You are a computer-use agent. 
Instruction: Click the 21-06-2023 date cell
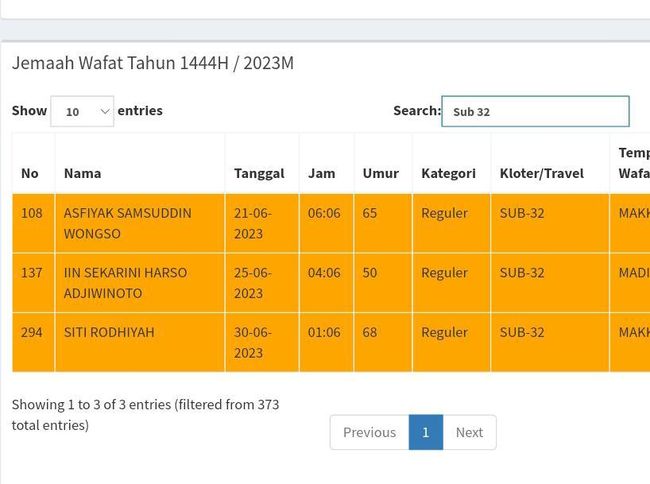pyautogui.click(x=253, y=223)
